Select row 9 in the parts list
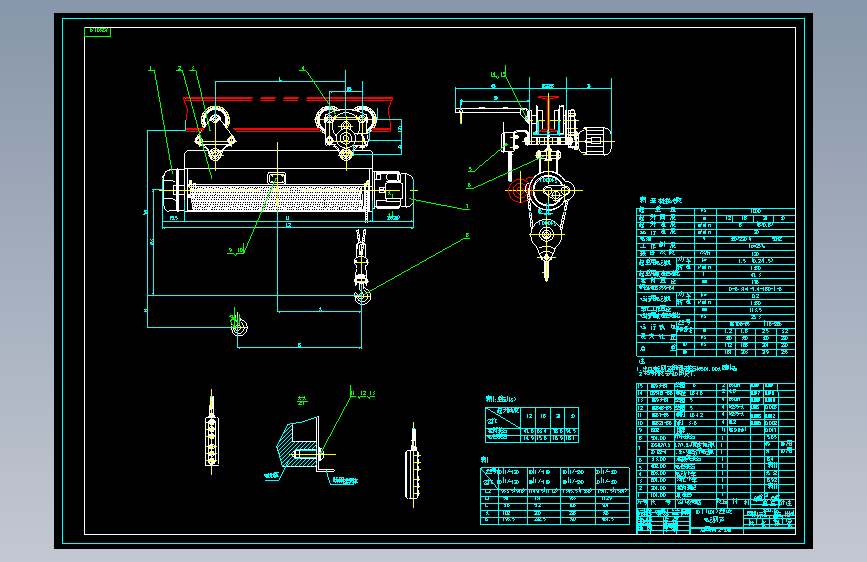Viewport: 867px width, 562px height. (x=715, y=430)
